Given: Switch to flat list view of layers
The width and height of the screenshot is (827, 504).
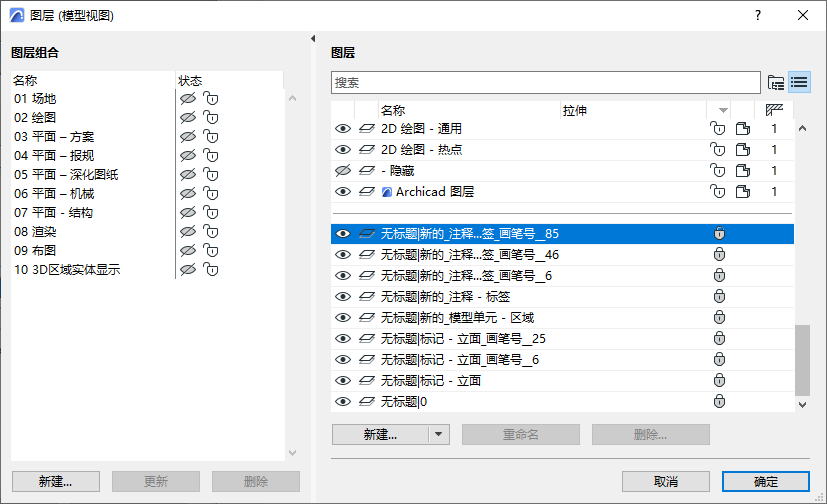Looking at the screenshot, I should 800,83.
